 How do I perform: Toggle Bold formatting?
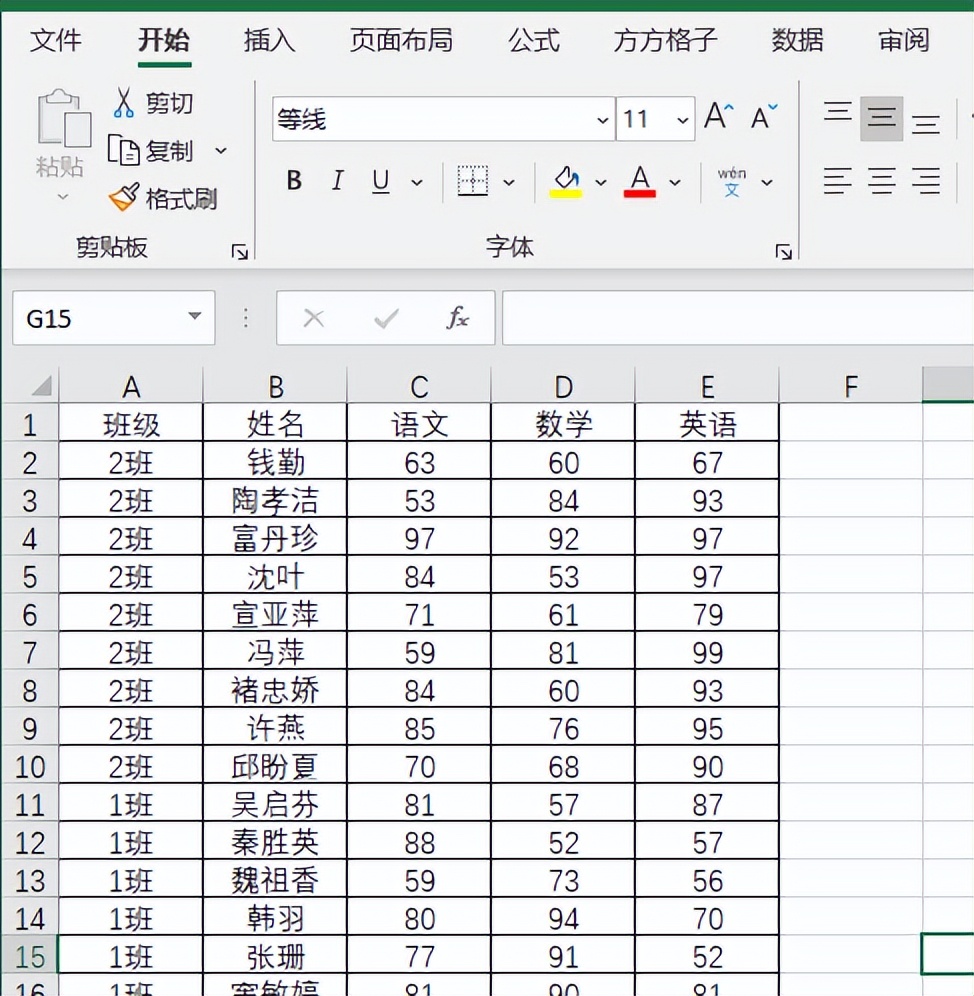coord(293,181)
